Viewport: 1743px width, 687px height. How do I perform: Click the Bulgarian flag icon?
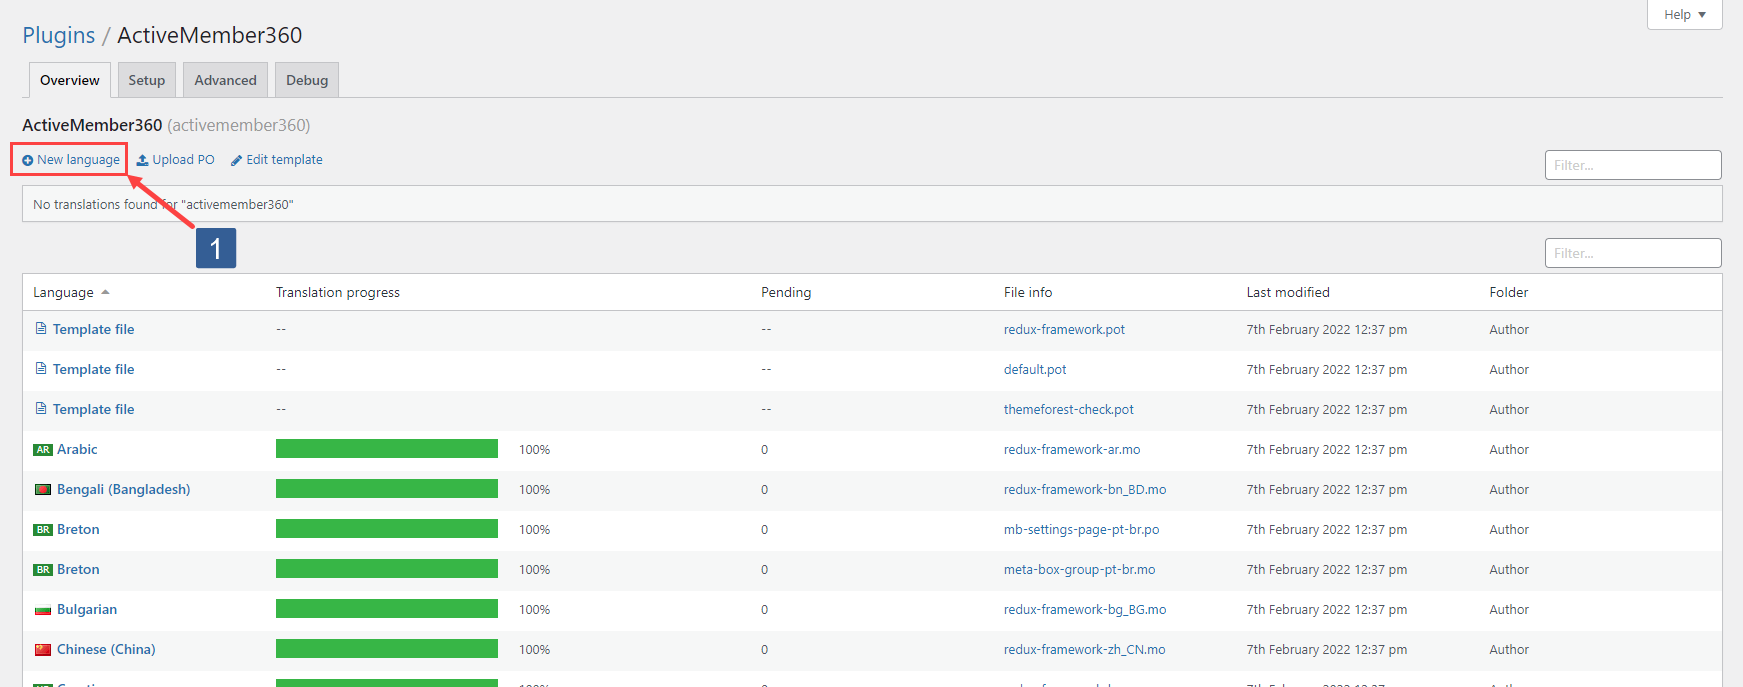(x=43, y=610)
